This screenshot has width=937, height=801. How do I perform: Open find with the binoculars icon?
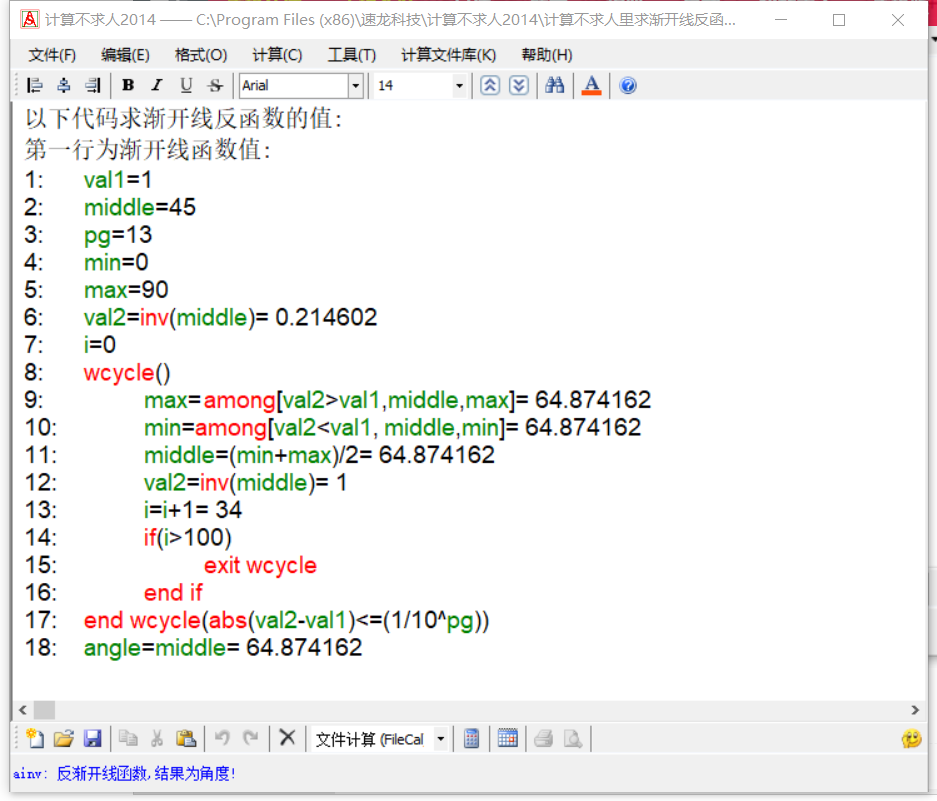(x=555, y=85)
